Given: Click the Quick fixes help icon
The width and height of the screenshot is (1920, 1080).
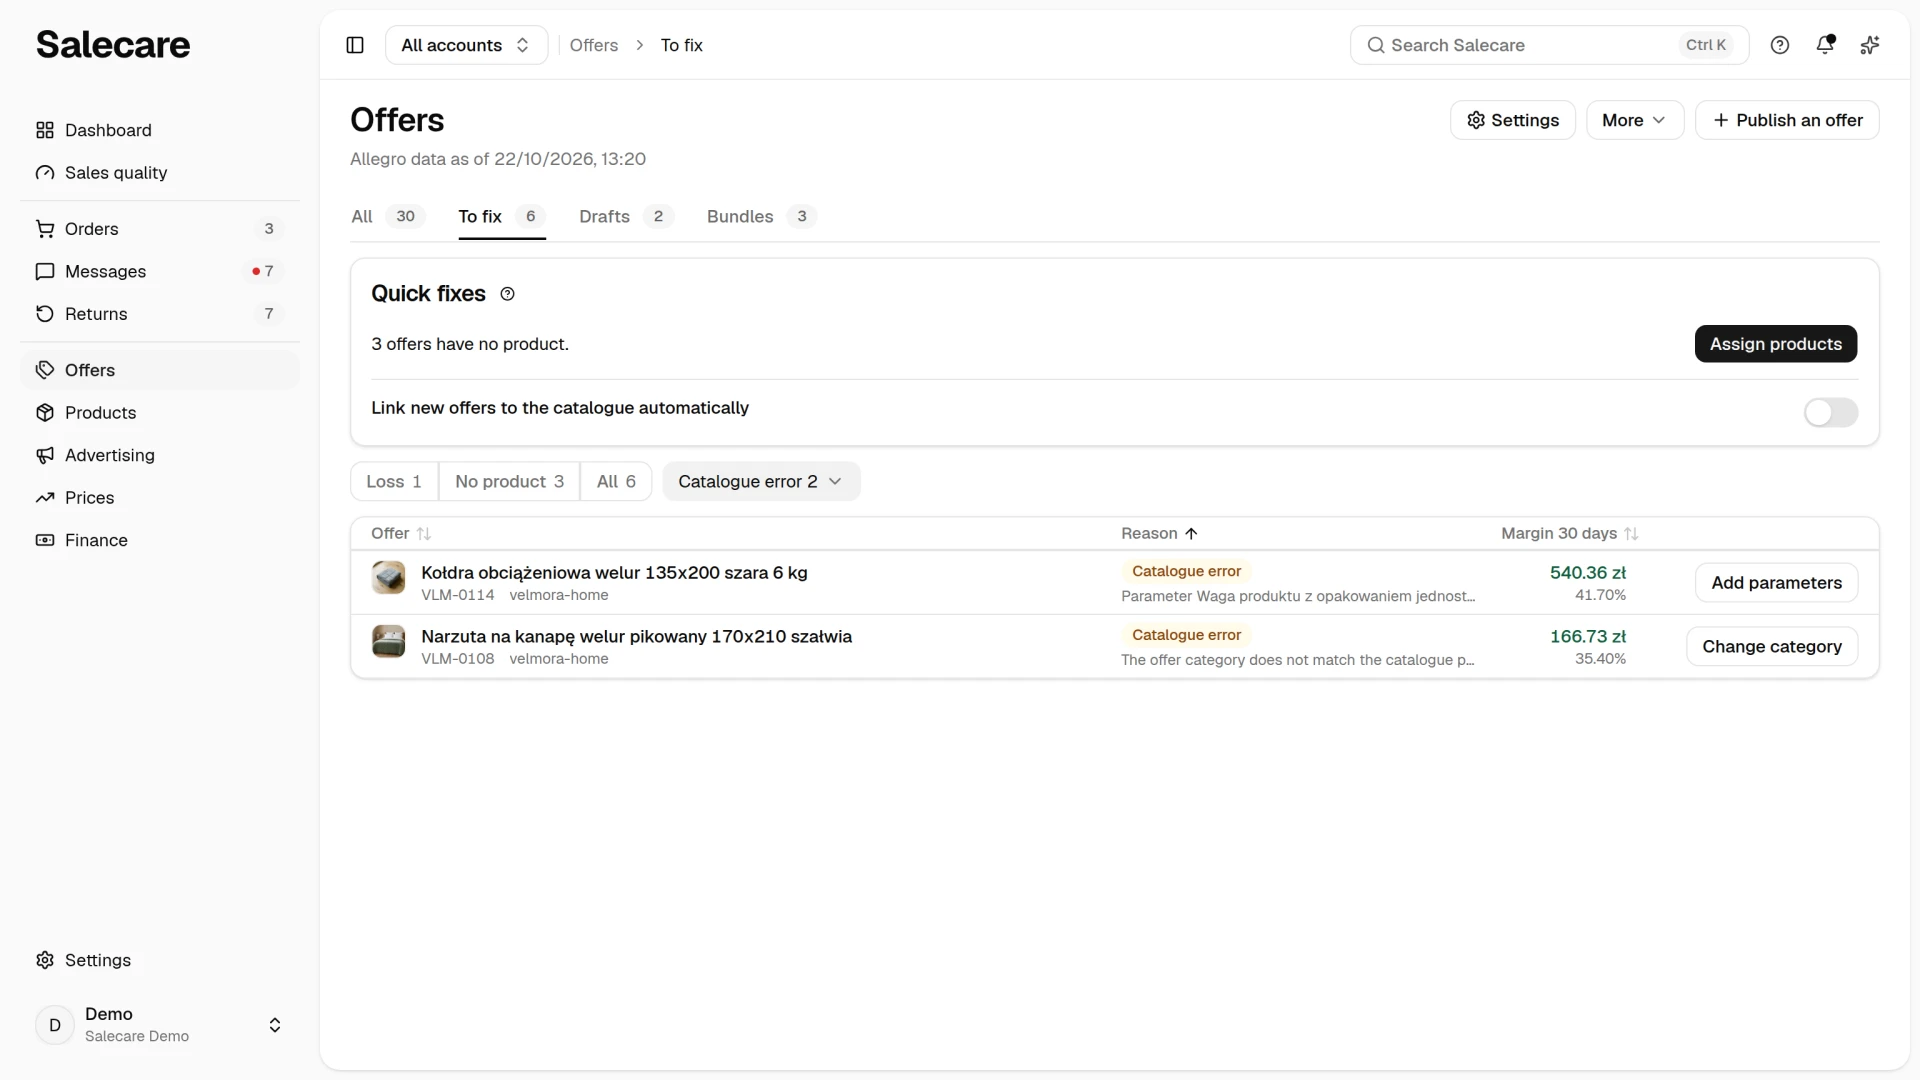Looking at the screenshot, I should (507, 294).
